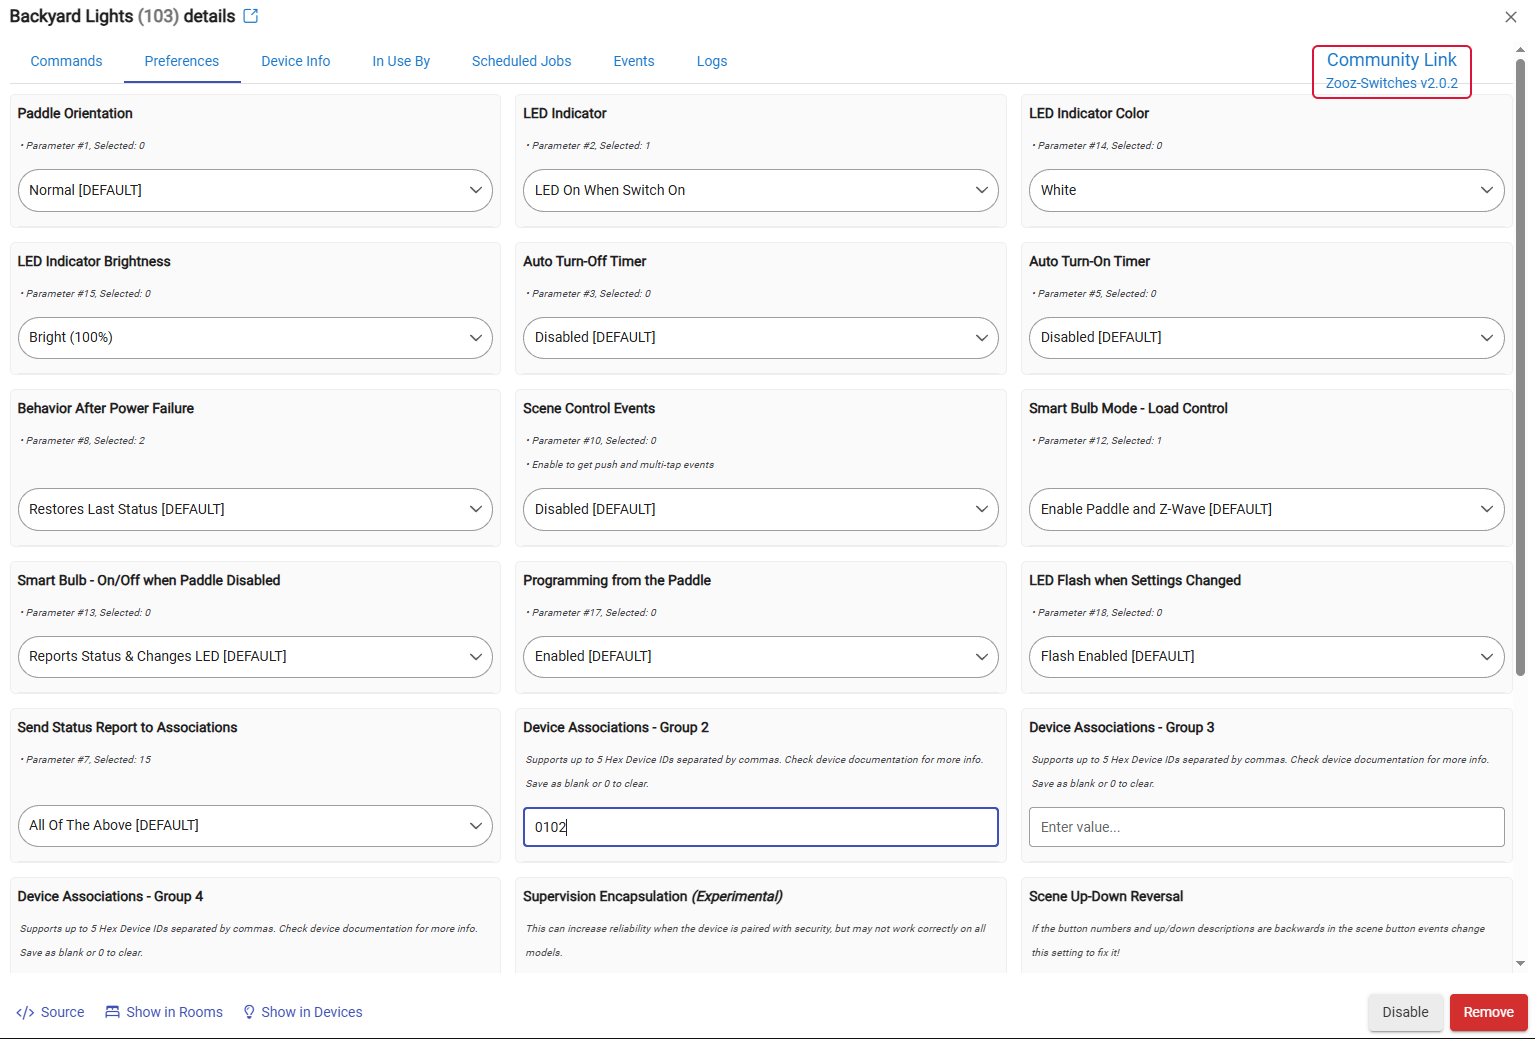
Task: Expand the Scene Control Events dropdown
Action: pos(760,509)
